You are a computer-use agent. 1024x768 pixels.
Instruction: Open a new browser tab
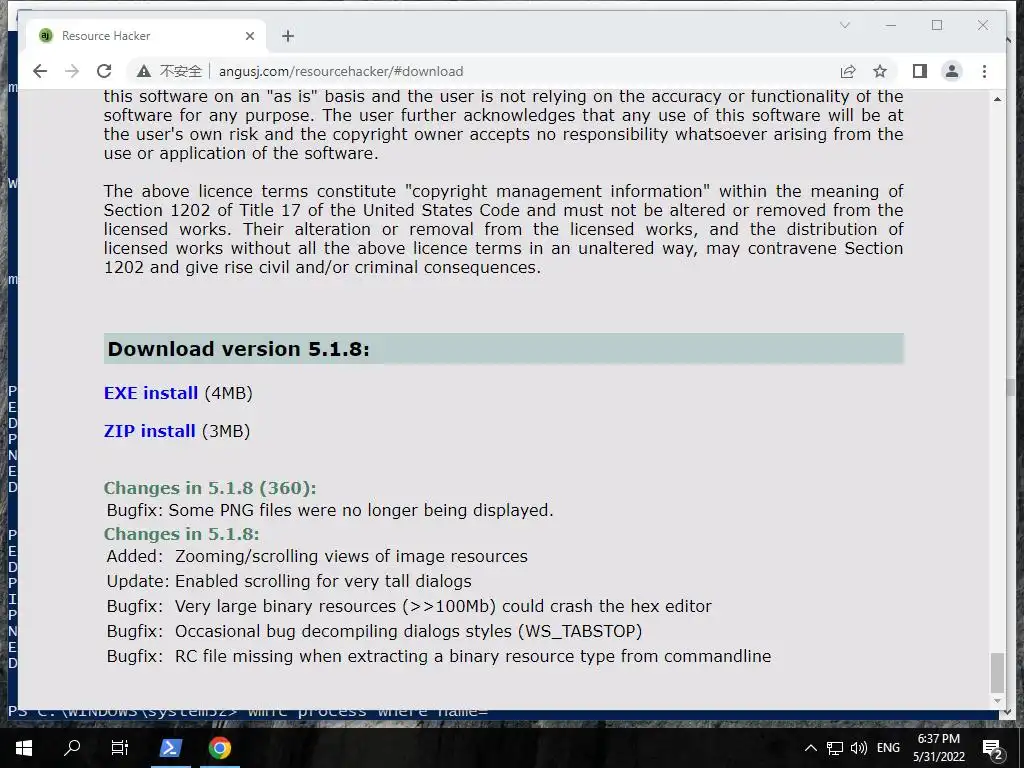[x=288, y=36]
